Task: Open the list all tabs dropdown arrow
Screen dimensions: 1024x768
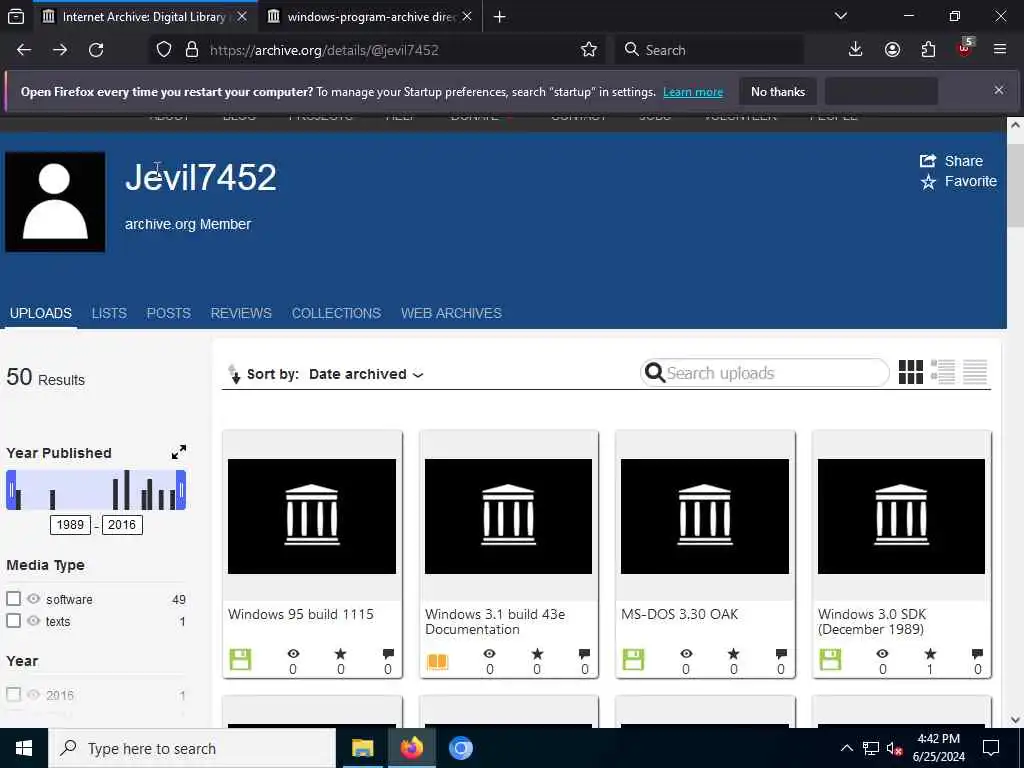Action: (x=840, y=16)
